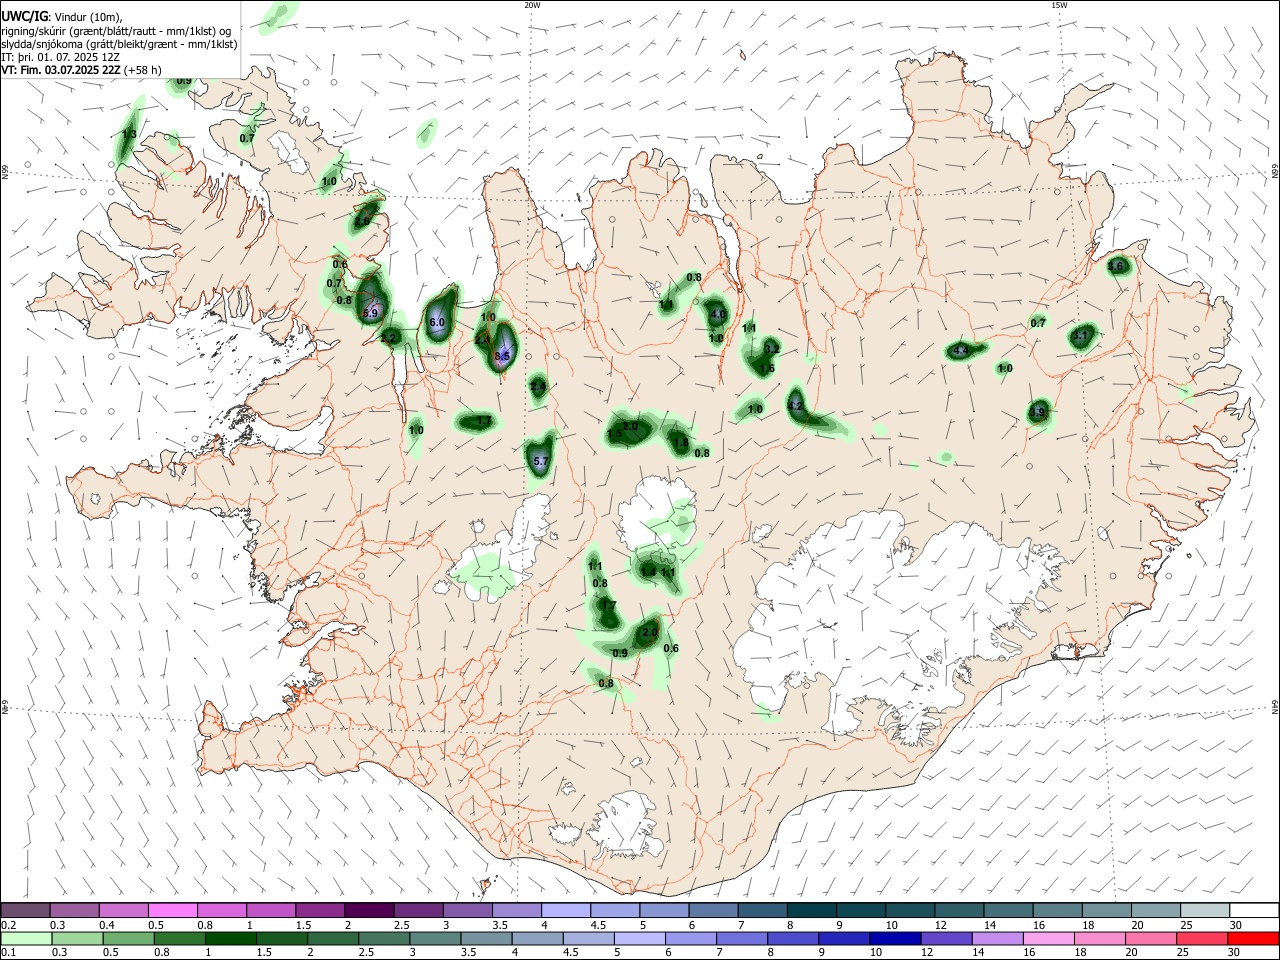Select the 5.7 rainfall value label

pos(541,461)
